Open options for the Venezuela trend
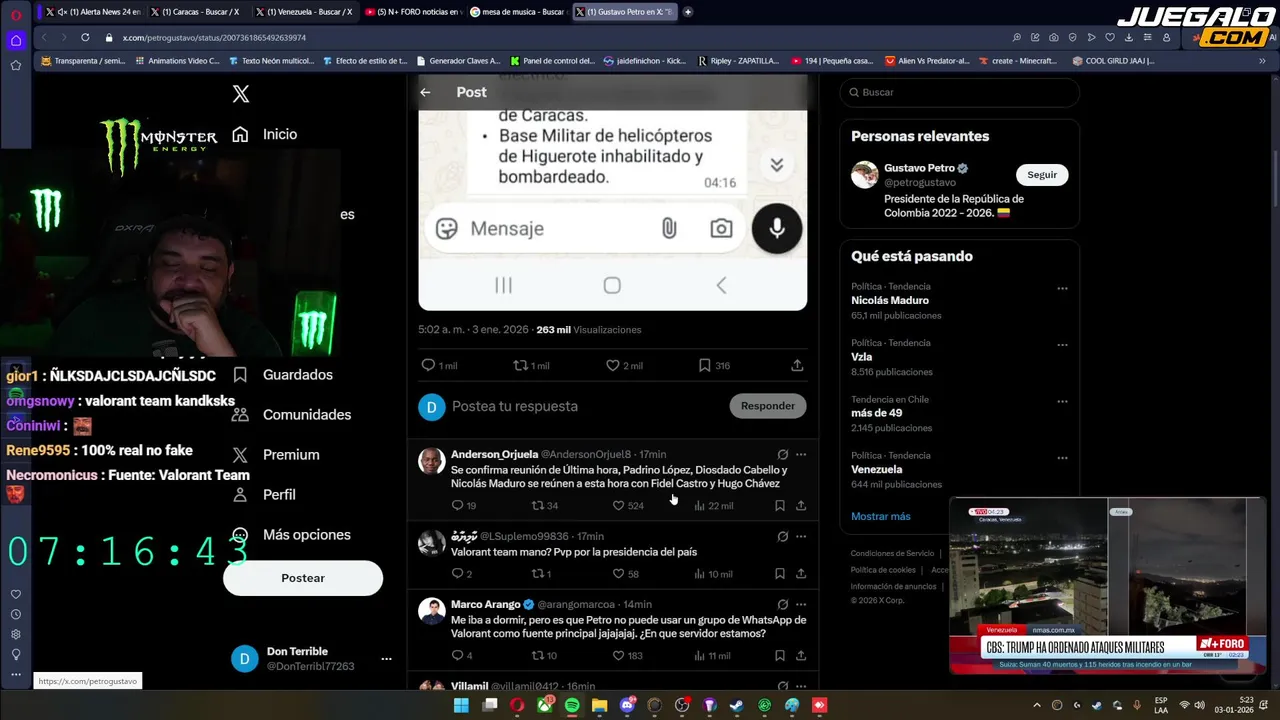The width and height of the screenshot is (1280, 720). tap(1062, 457)
